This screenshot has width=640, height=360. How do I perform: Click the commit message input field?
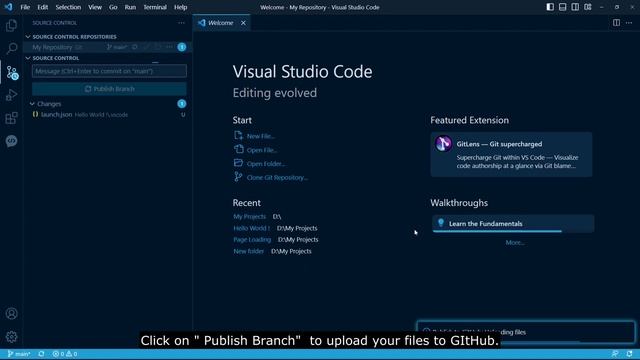click(x=109, y=71)
